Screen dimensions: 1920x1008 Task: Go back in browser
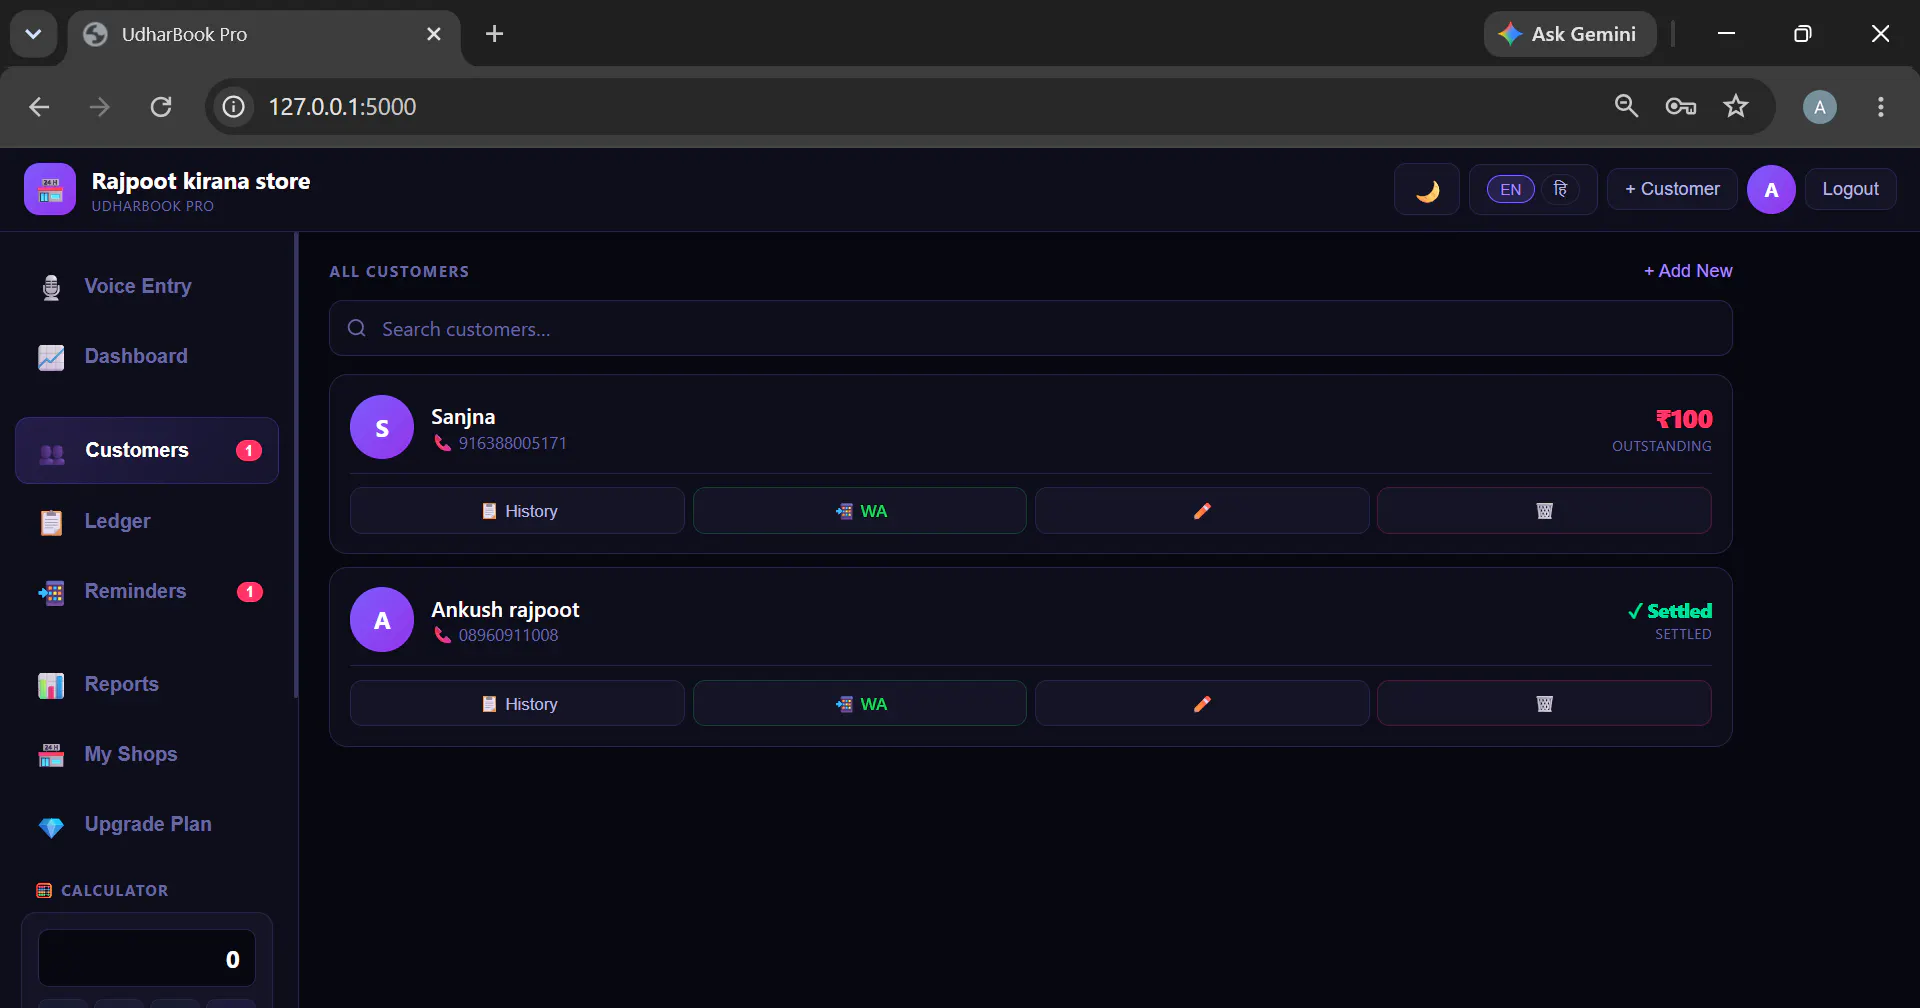[x=39, y=106]
